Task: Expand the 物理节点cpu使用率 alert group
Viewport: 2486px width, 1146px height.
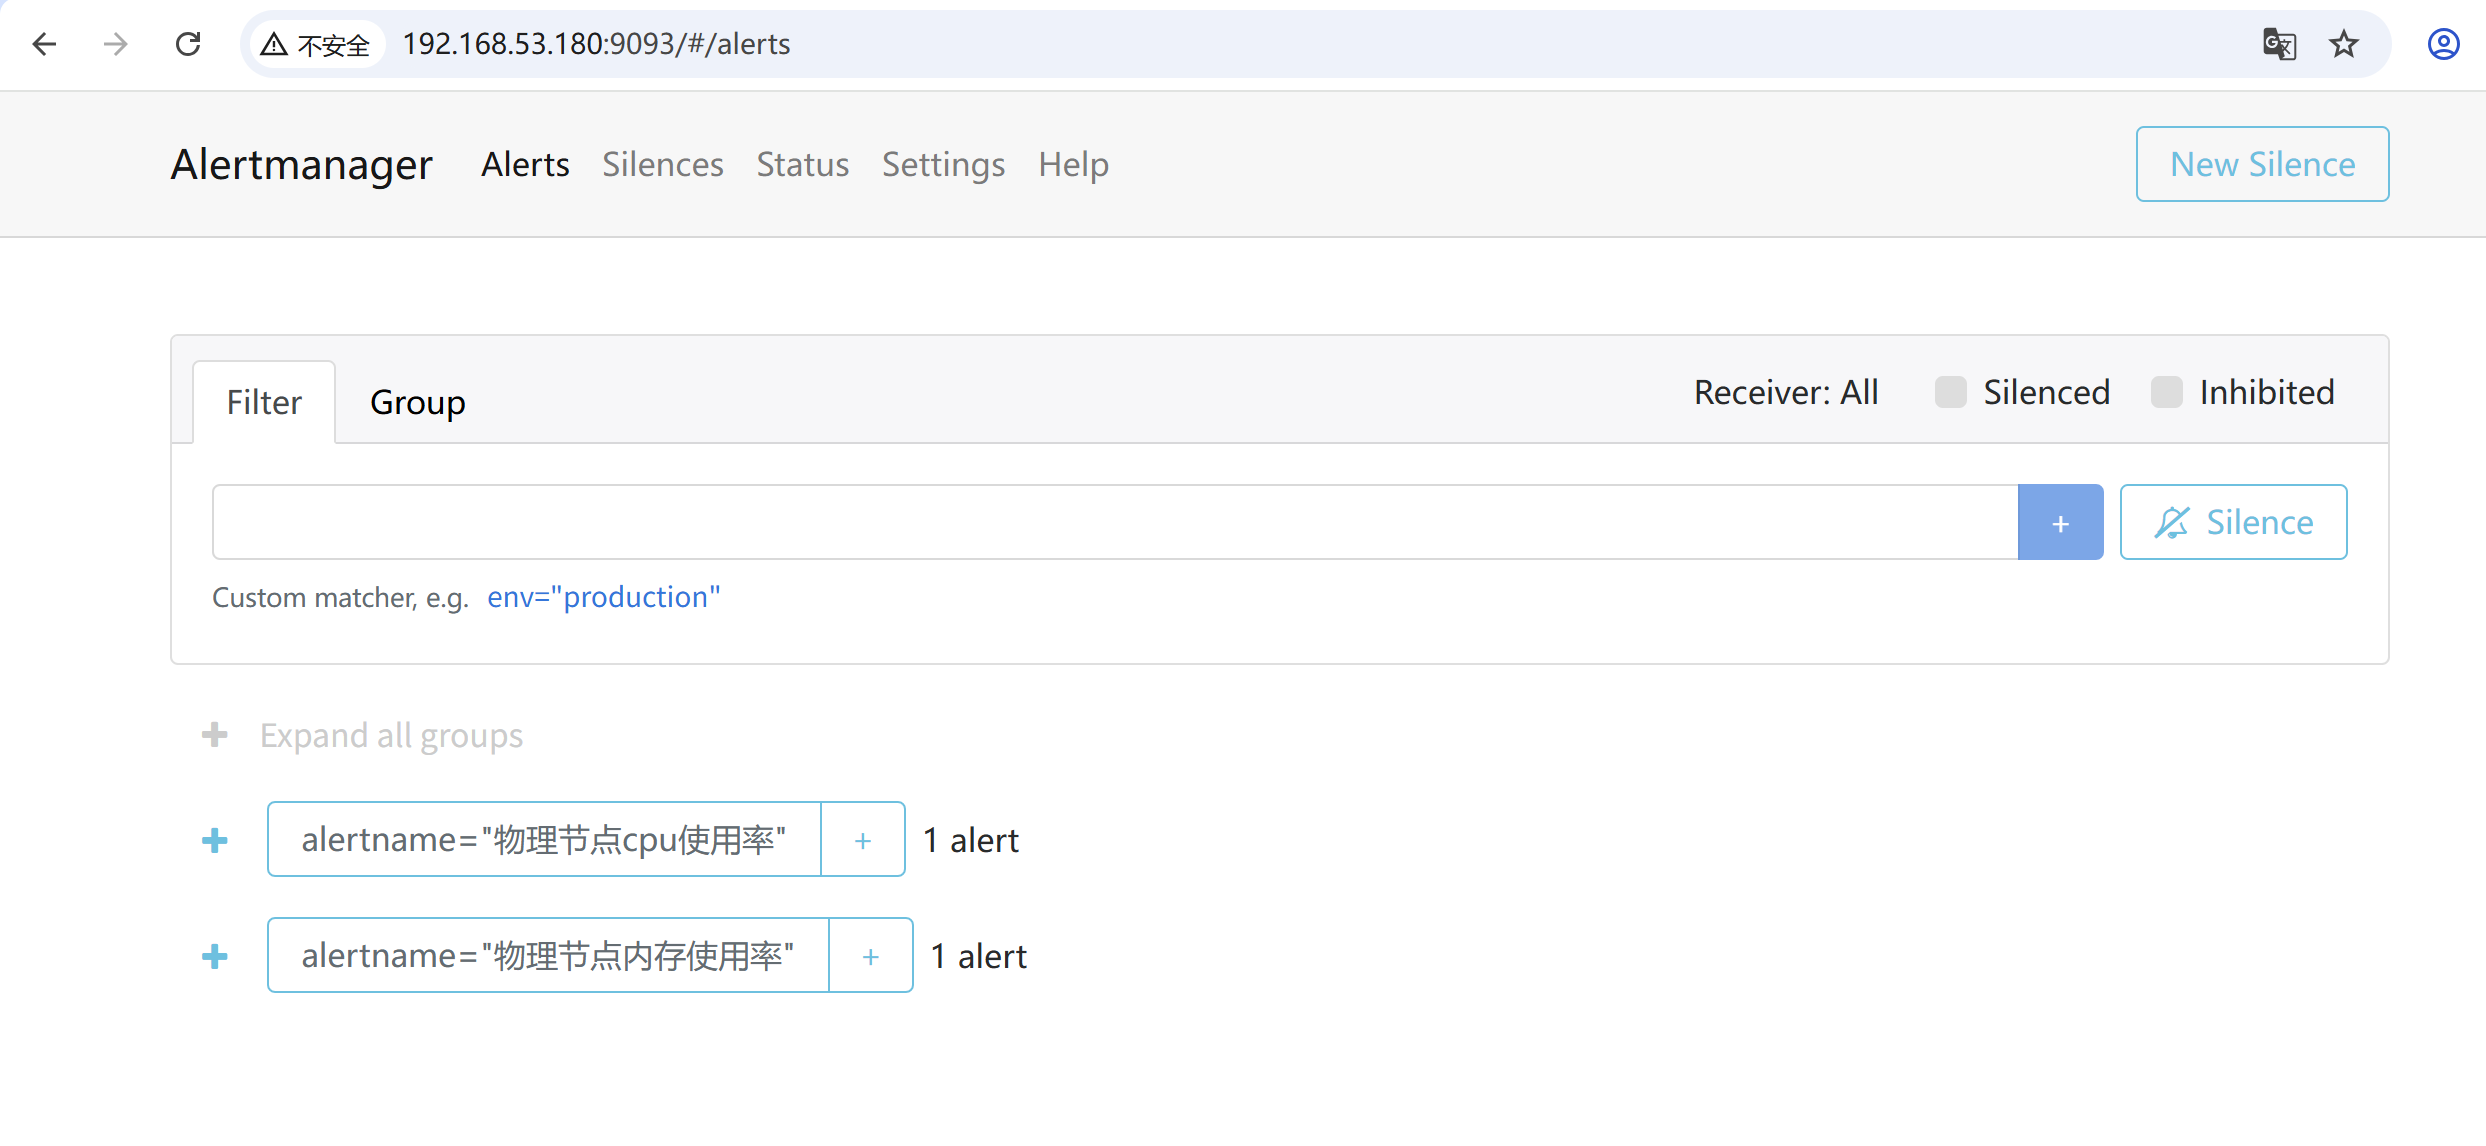Action: tap(214, 840)
